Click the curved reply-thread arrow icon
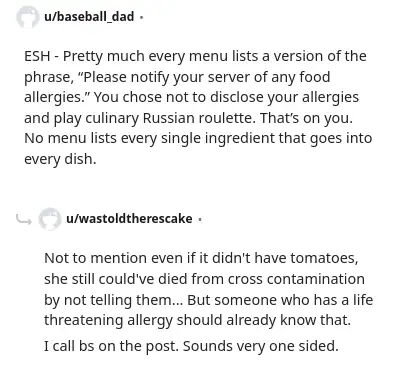The height and width of the screenshot is (381, 400). coord(24,219)
